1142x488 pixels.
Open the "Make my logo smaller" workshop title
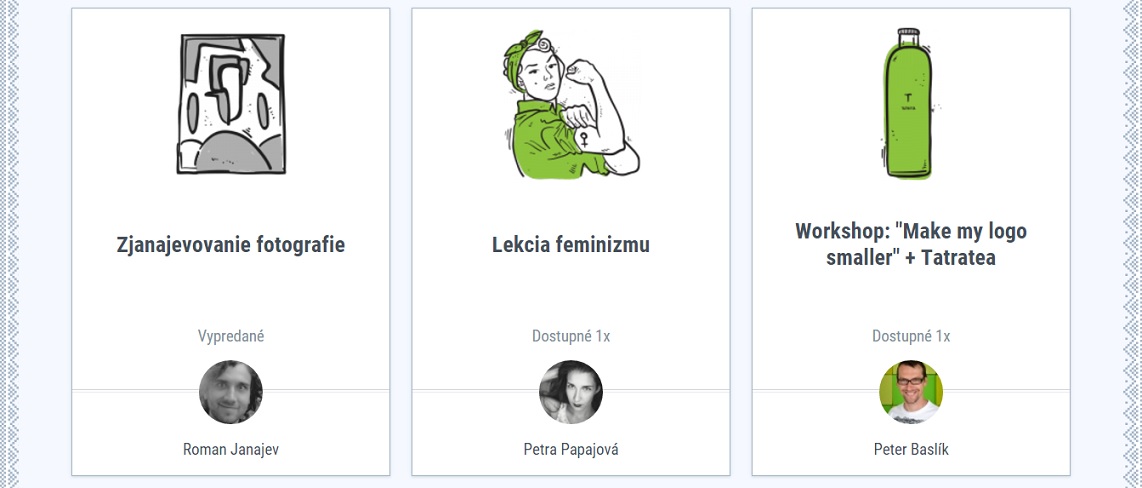pos(911,244)
